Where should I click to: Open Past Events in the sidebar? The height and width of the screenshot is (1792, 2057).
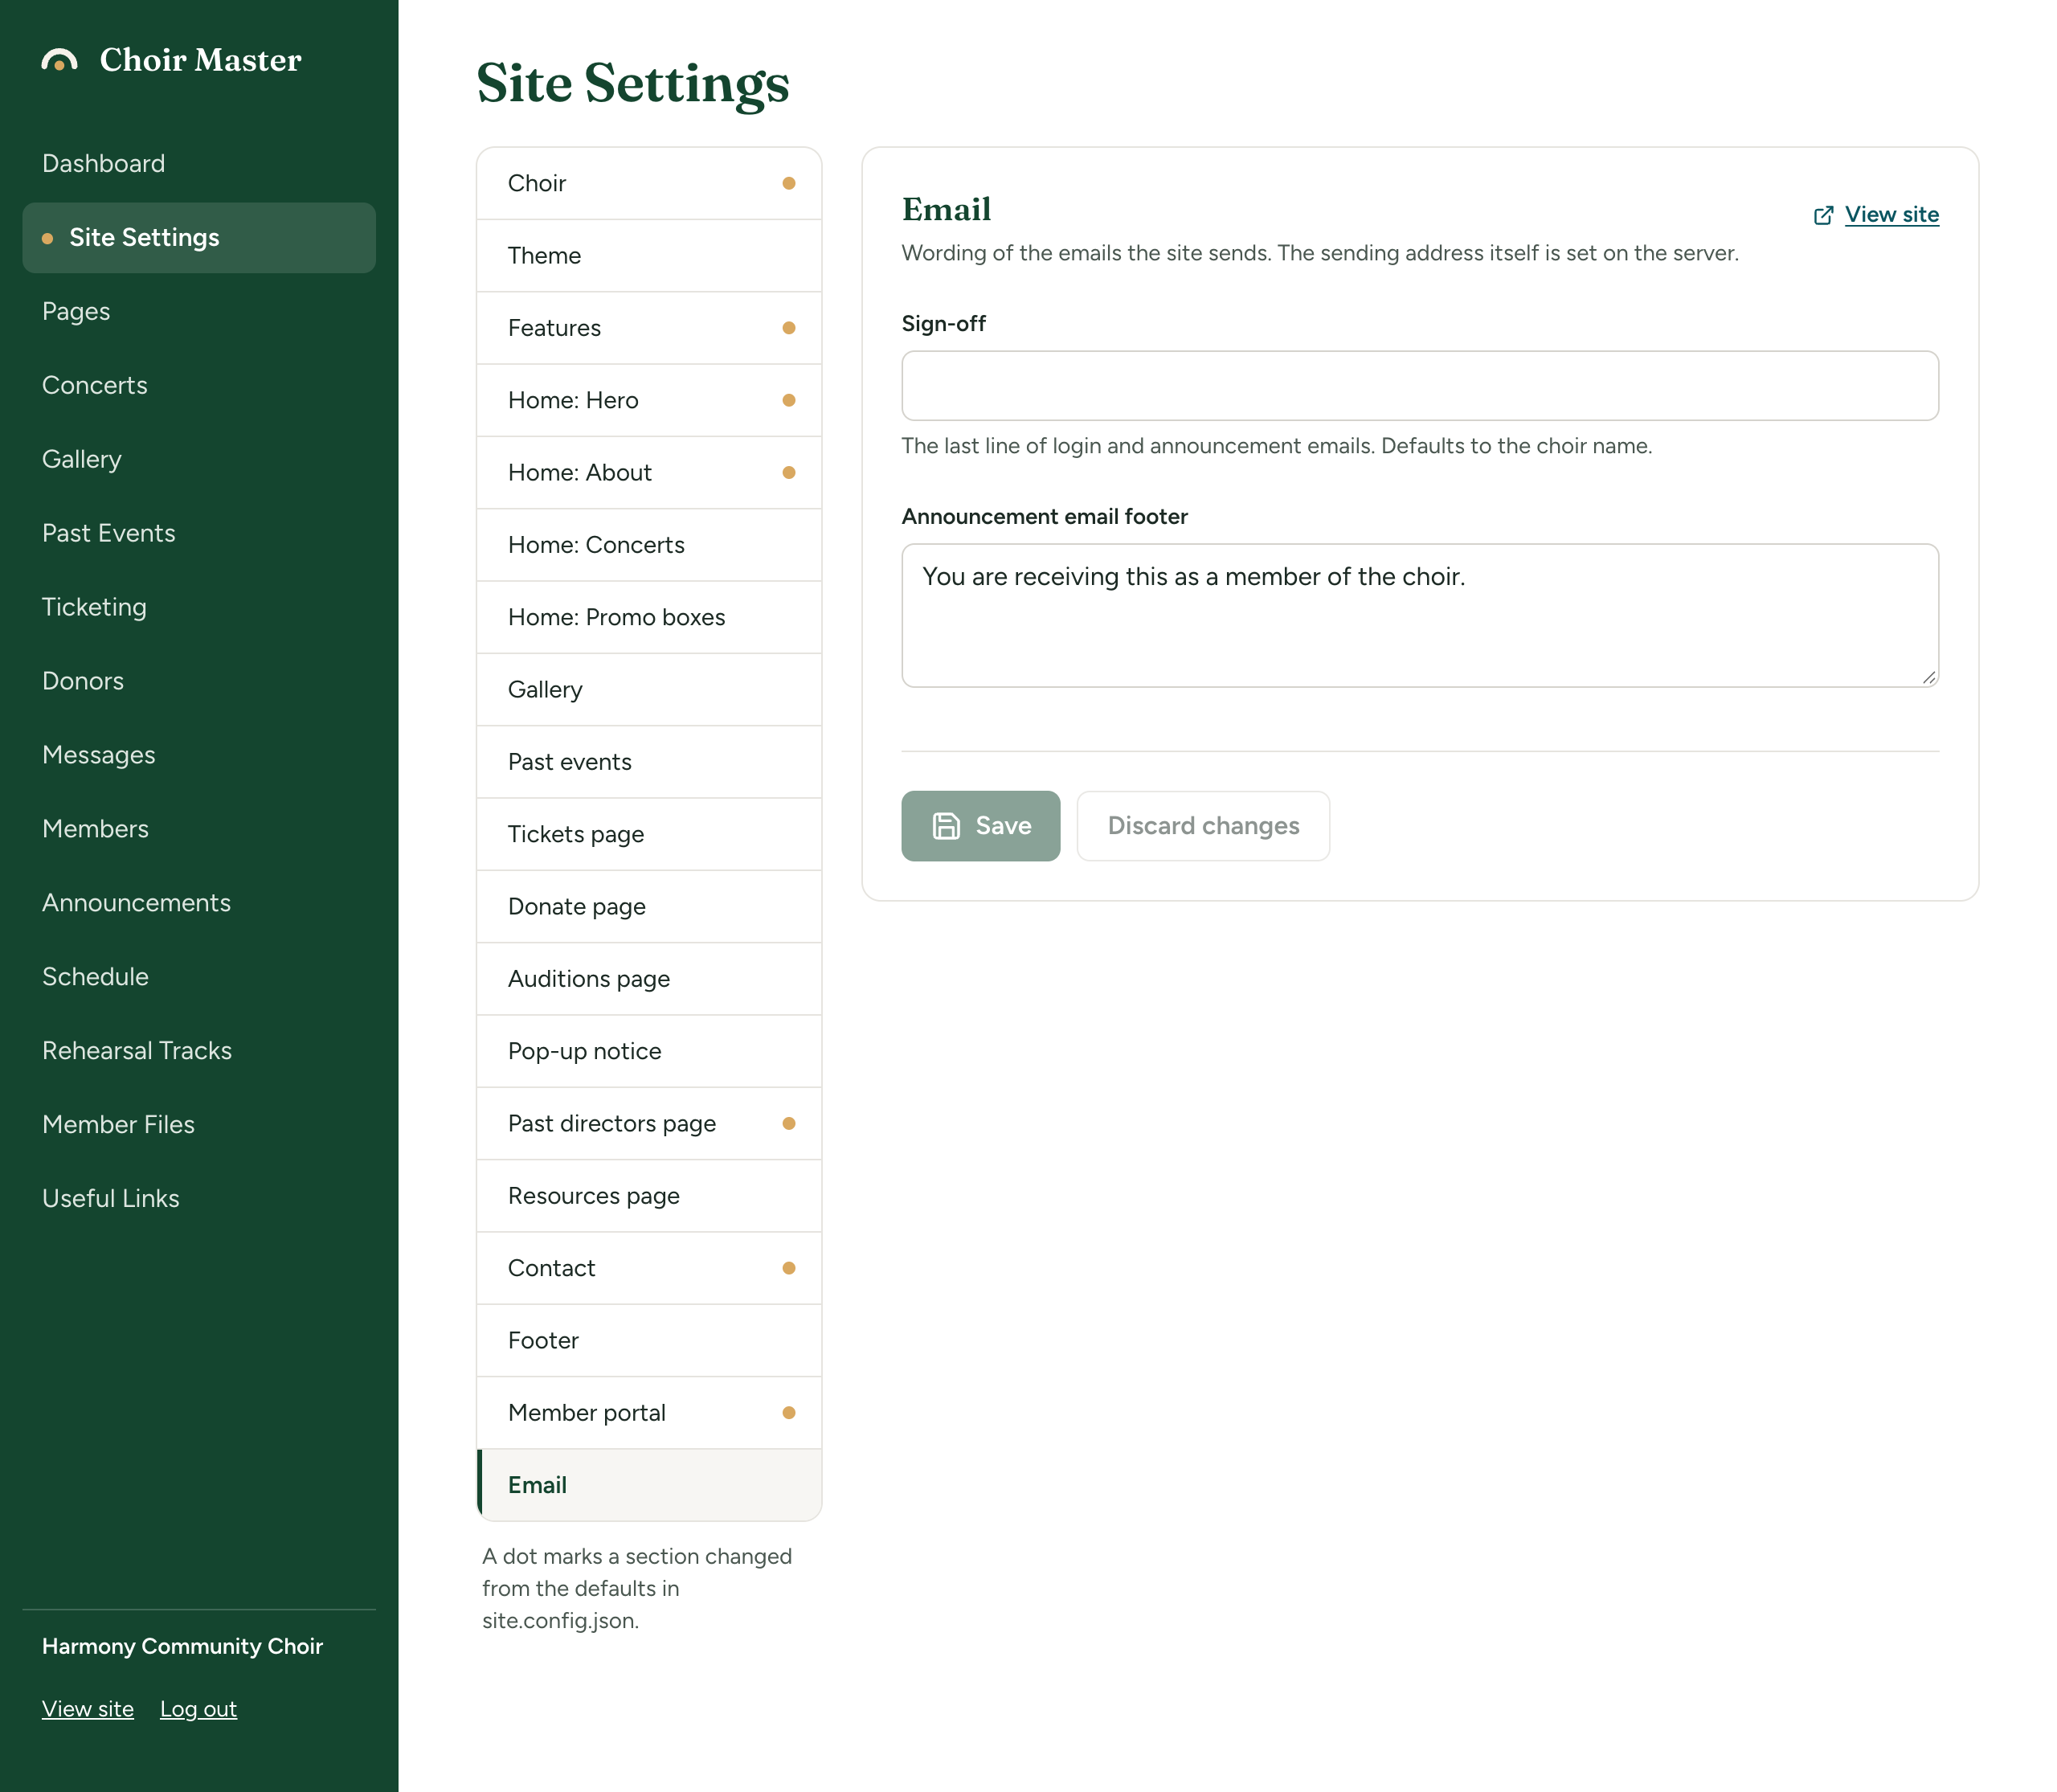click(x=199, y=533)
